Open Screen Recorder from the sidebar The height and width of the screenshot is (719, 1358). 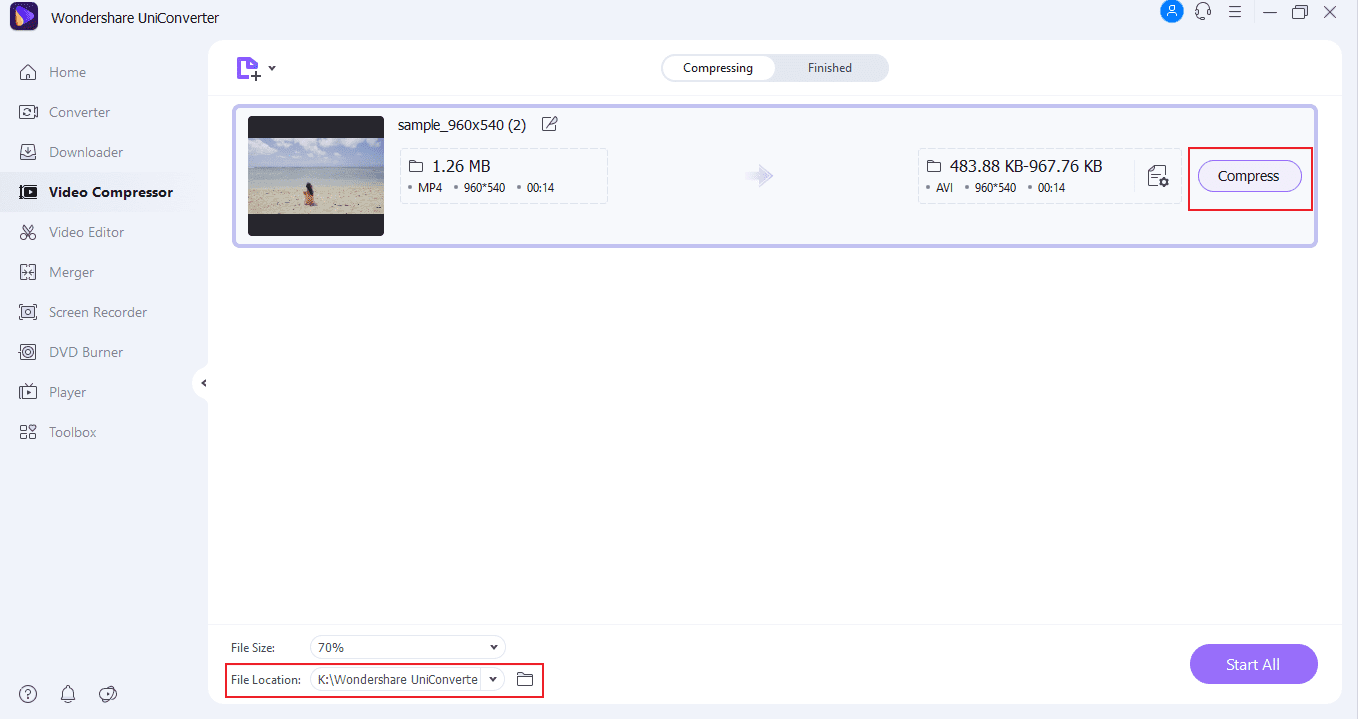point(98,312)
